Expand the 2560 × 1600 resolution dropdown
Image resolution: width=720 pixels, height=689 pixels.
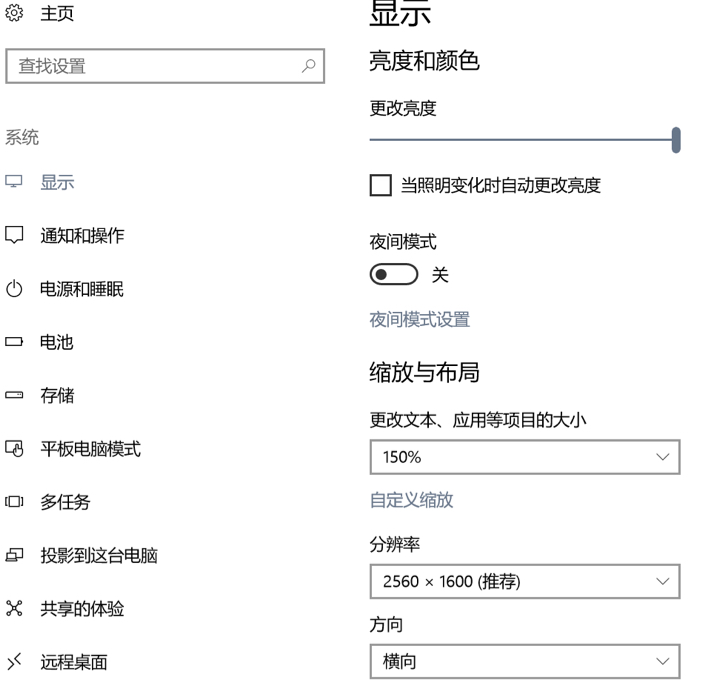point(524,582)
